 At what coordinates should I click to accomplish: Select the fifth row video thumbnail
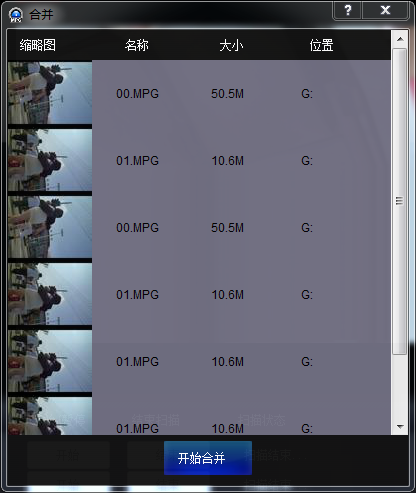coord(50,361)
